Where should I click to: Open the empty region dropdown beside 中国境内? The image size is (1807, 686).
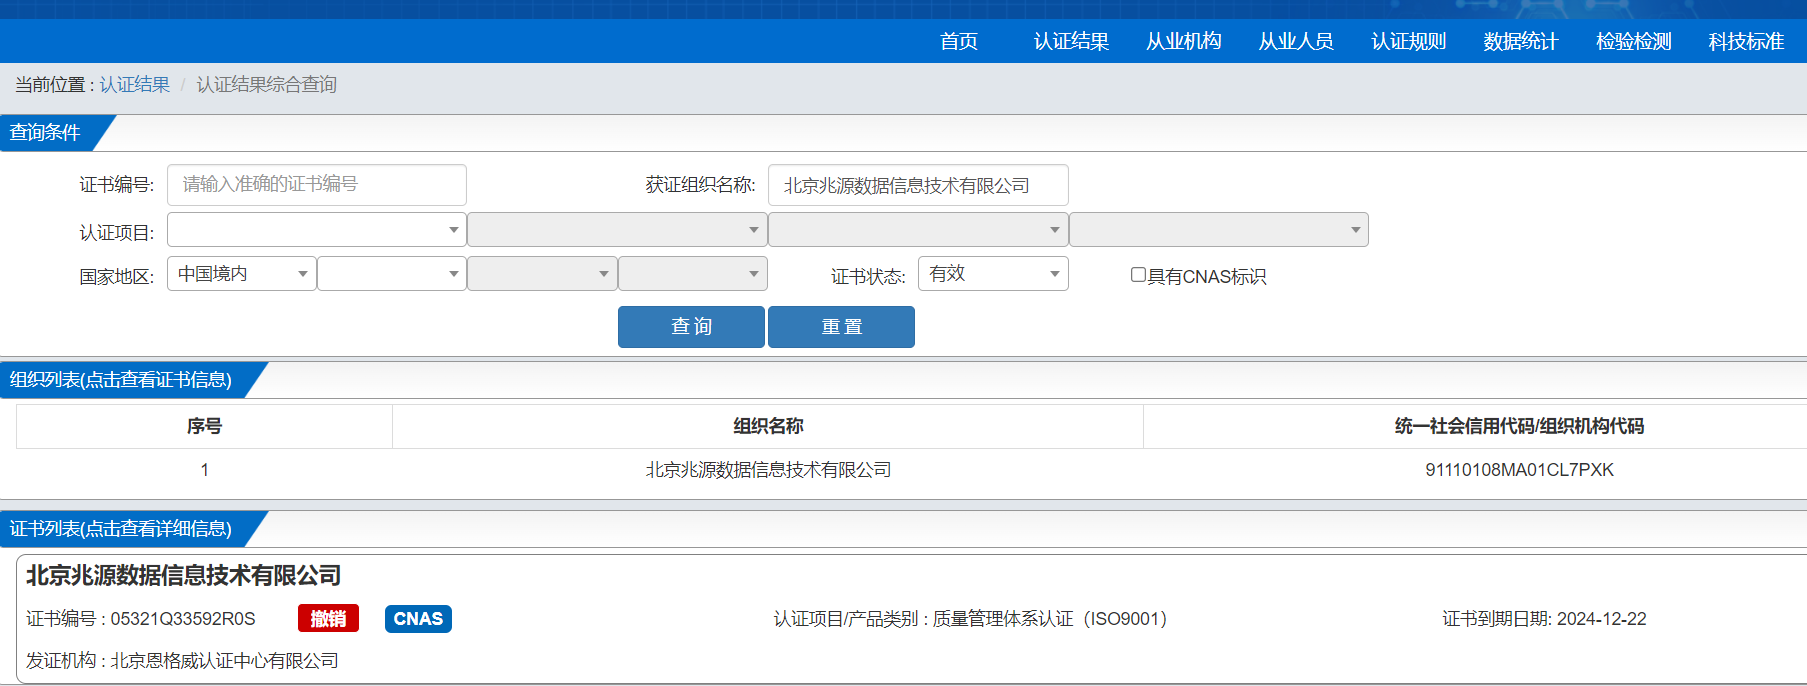coord(392,274)
